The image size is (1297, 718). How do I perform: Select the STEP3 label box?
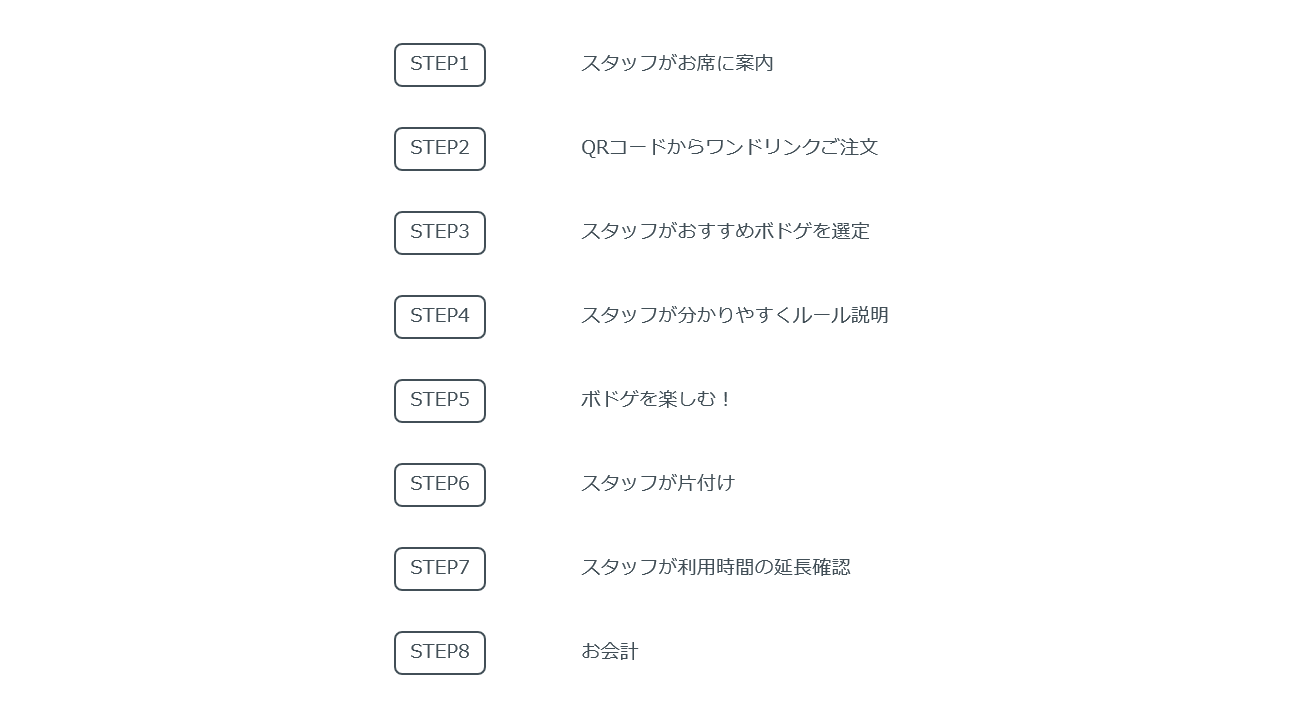pyautogui.click(x=440, y=233)
